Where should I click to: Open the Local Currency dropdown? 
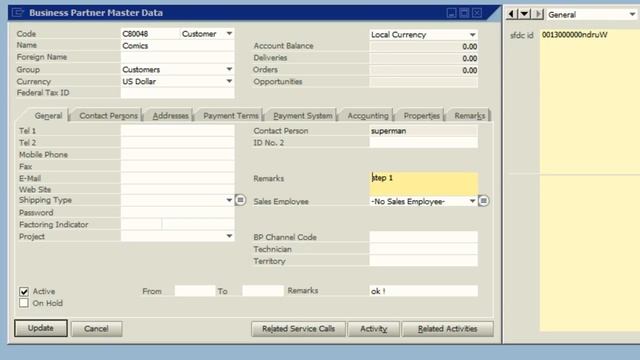(x=472, y=35)
